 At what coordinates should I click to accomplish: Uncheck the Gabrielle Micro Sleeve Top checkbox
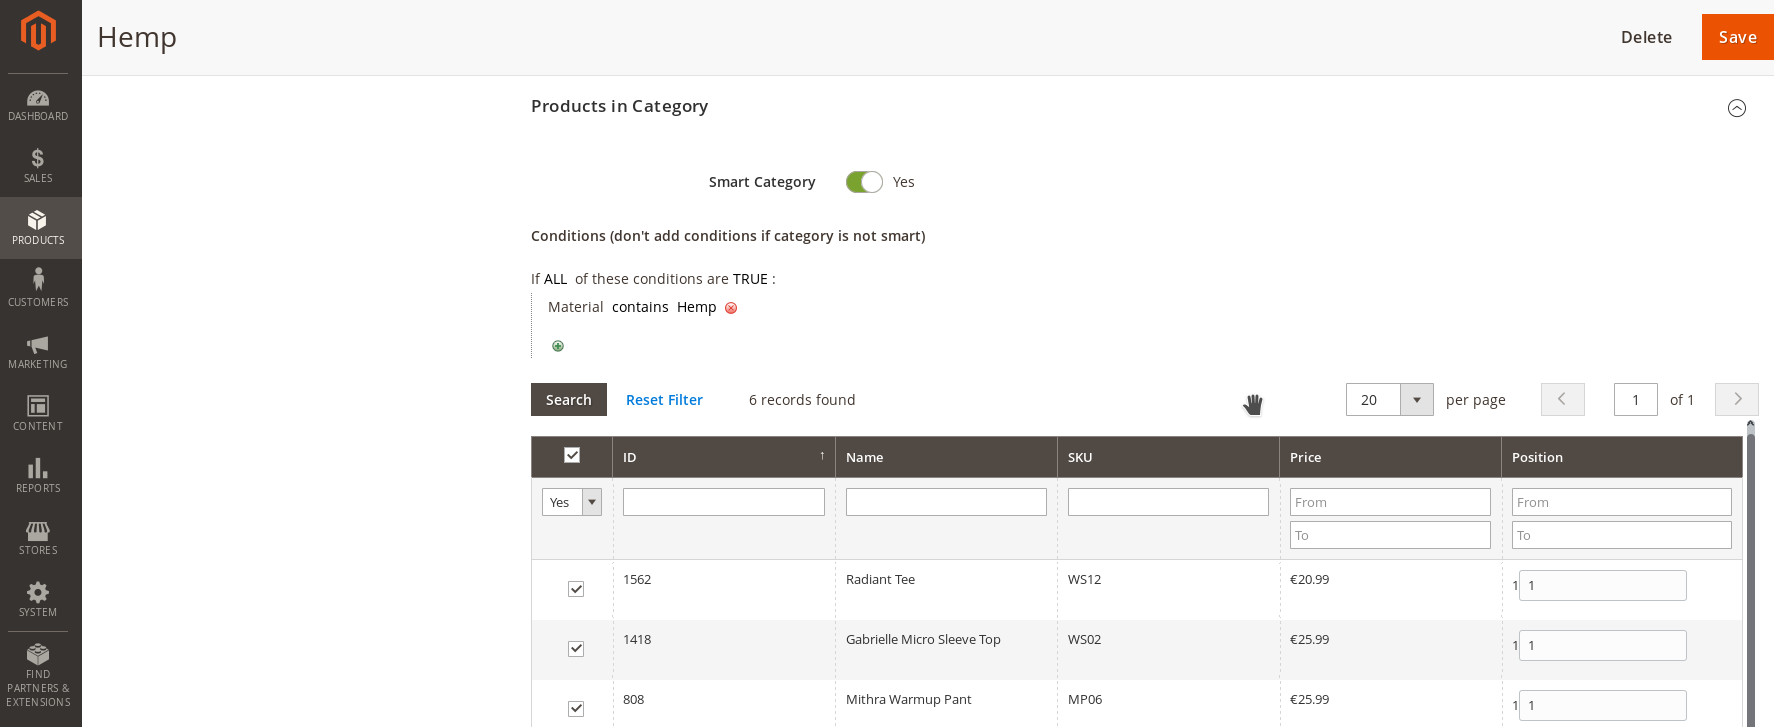click(x=576, y=649)
